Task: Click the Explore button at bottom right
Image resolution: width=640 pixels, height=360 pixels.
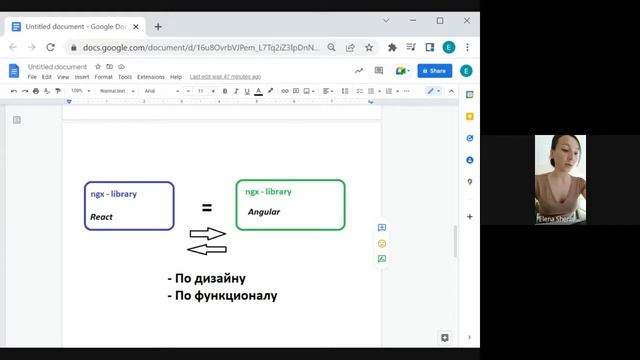Action: point(445,338)
